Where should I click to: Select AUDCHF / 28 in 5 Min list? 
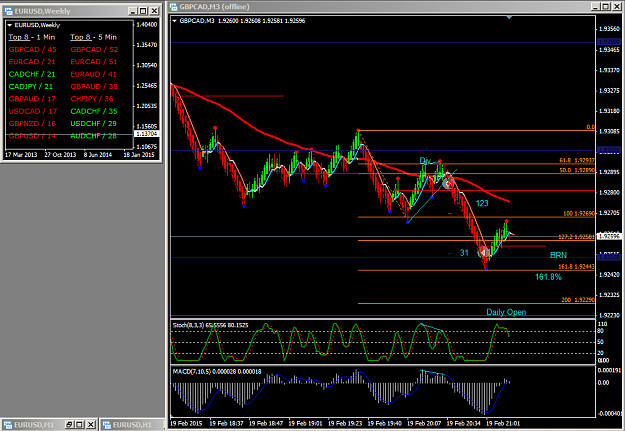coord(94,136)
